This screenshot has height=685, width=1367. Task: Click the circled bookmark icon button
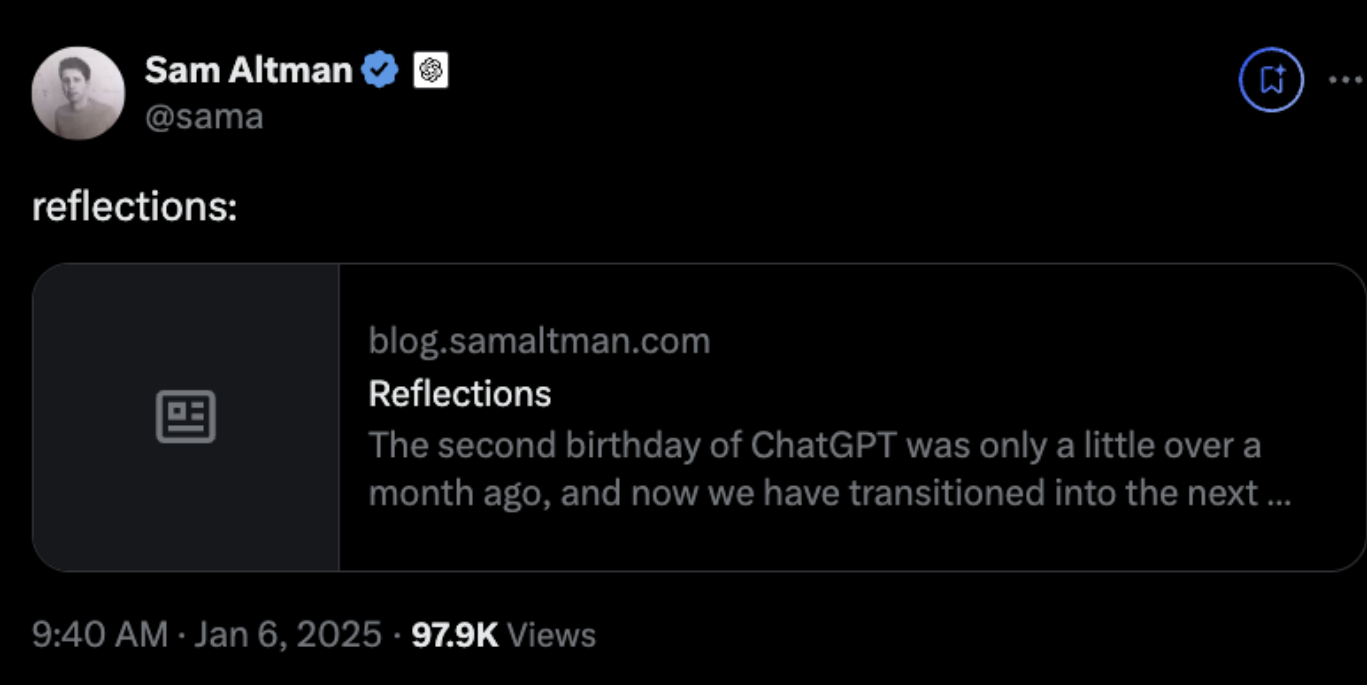point(1271,79)
